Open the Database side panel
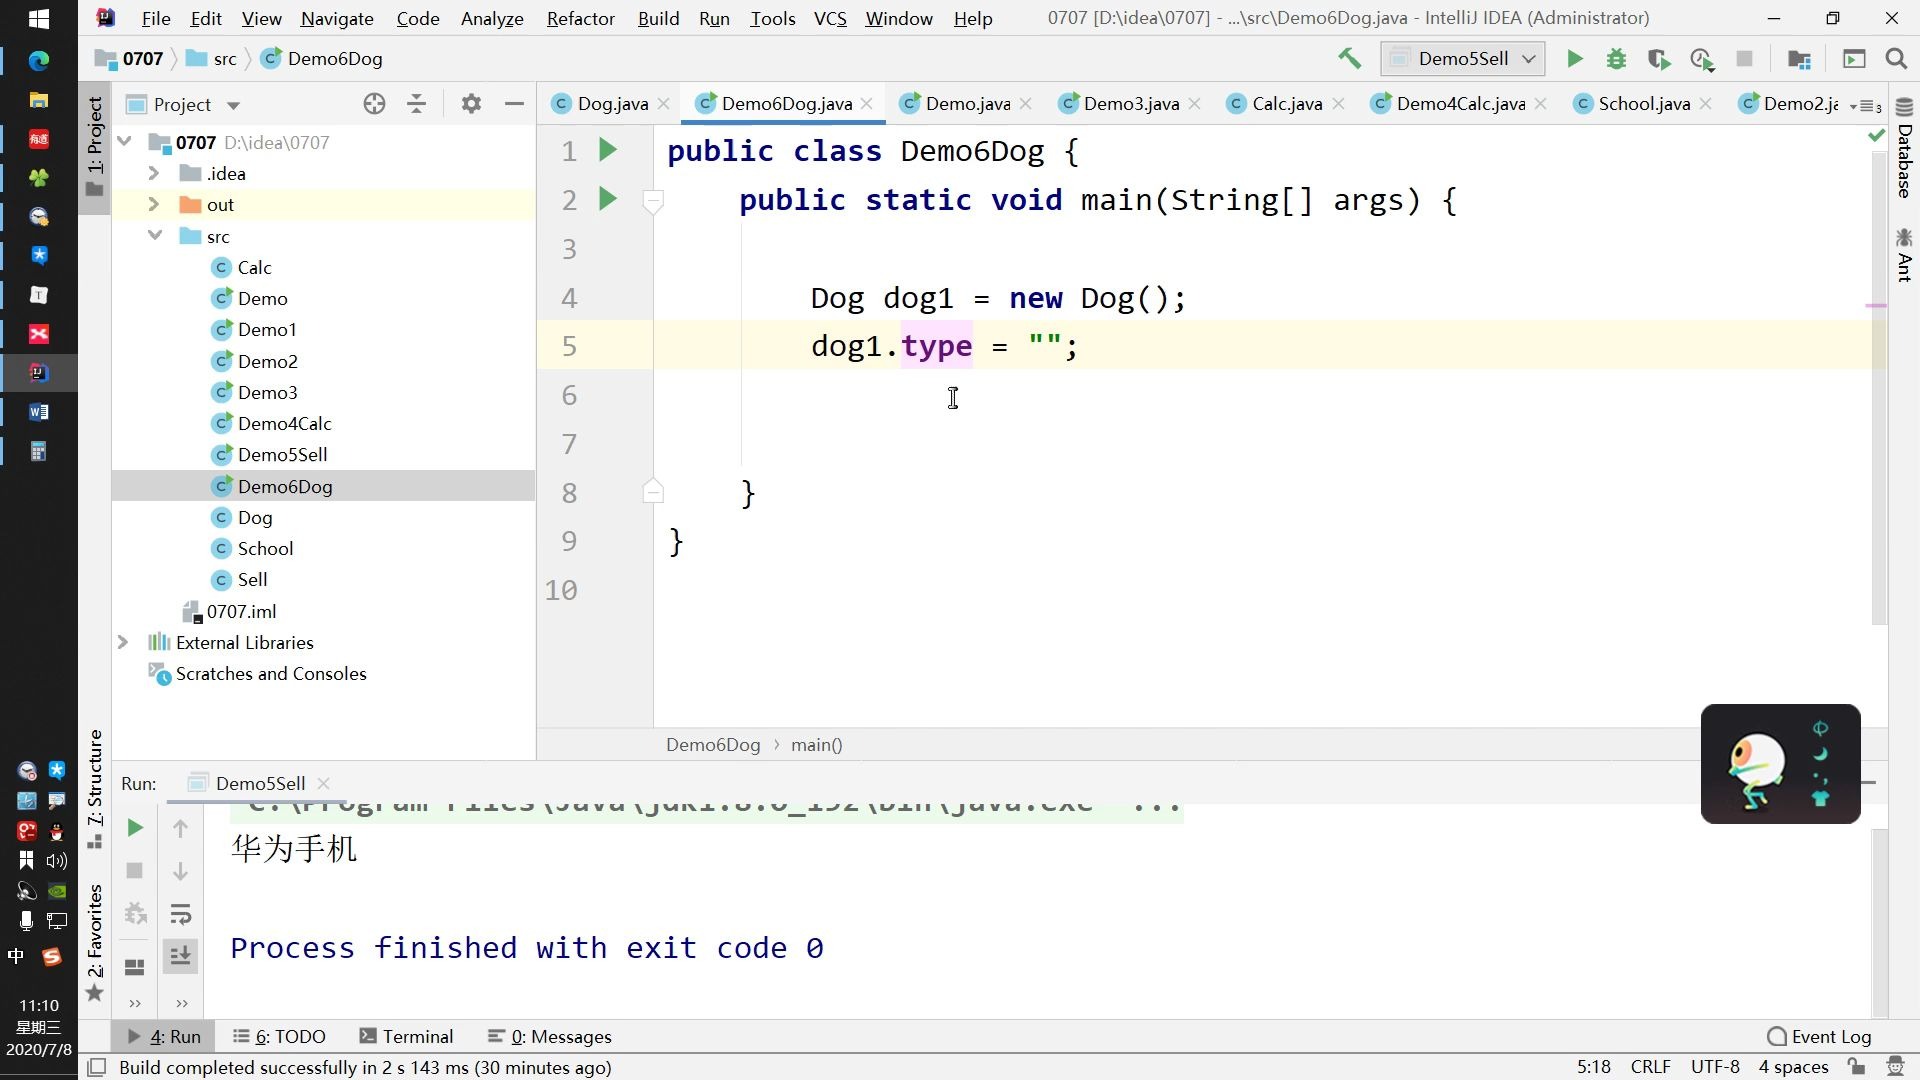1920x1080 pixels. pyautogui.click(x=1904, y=150)
